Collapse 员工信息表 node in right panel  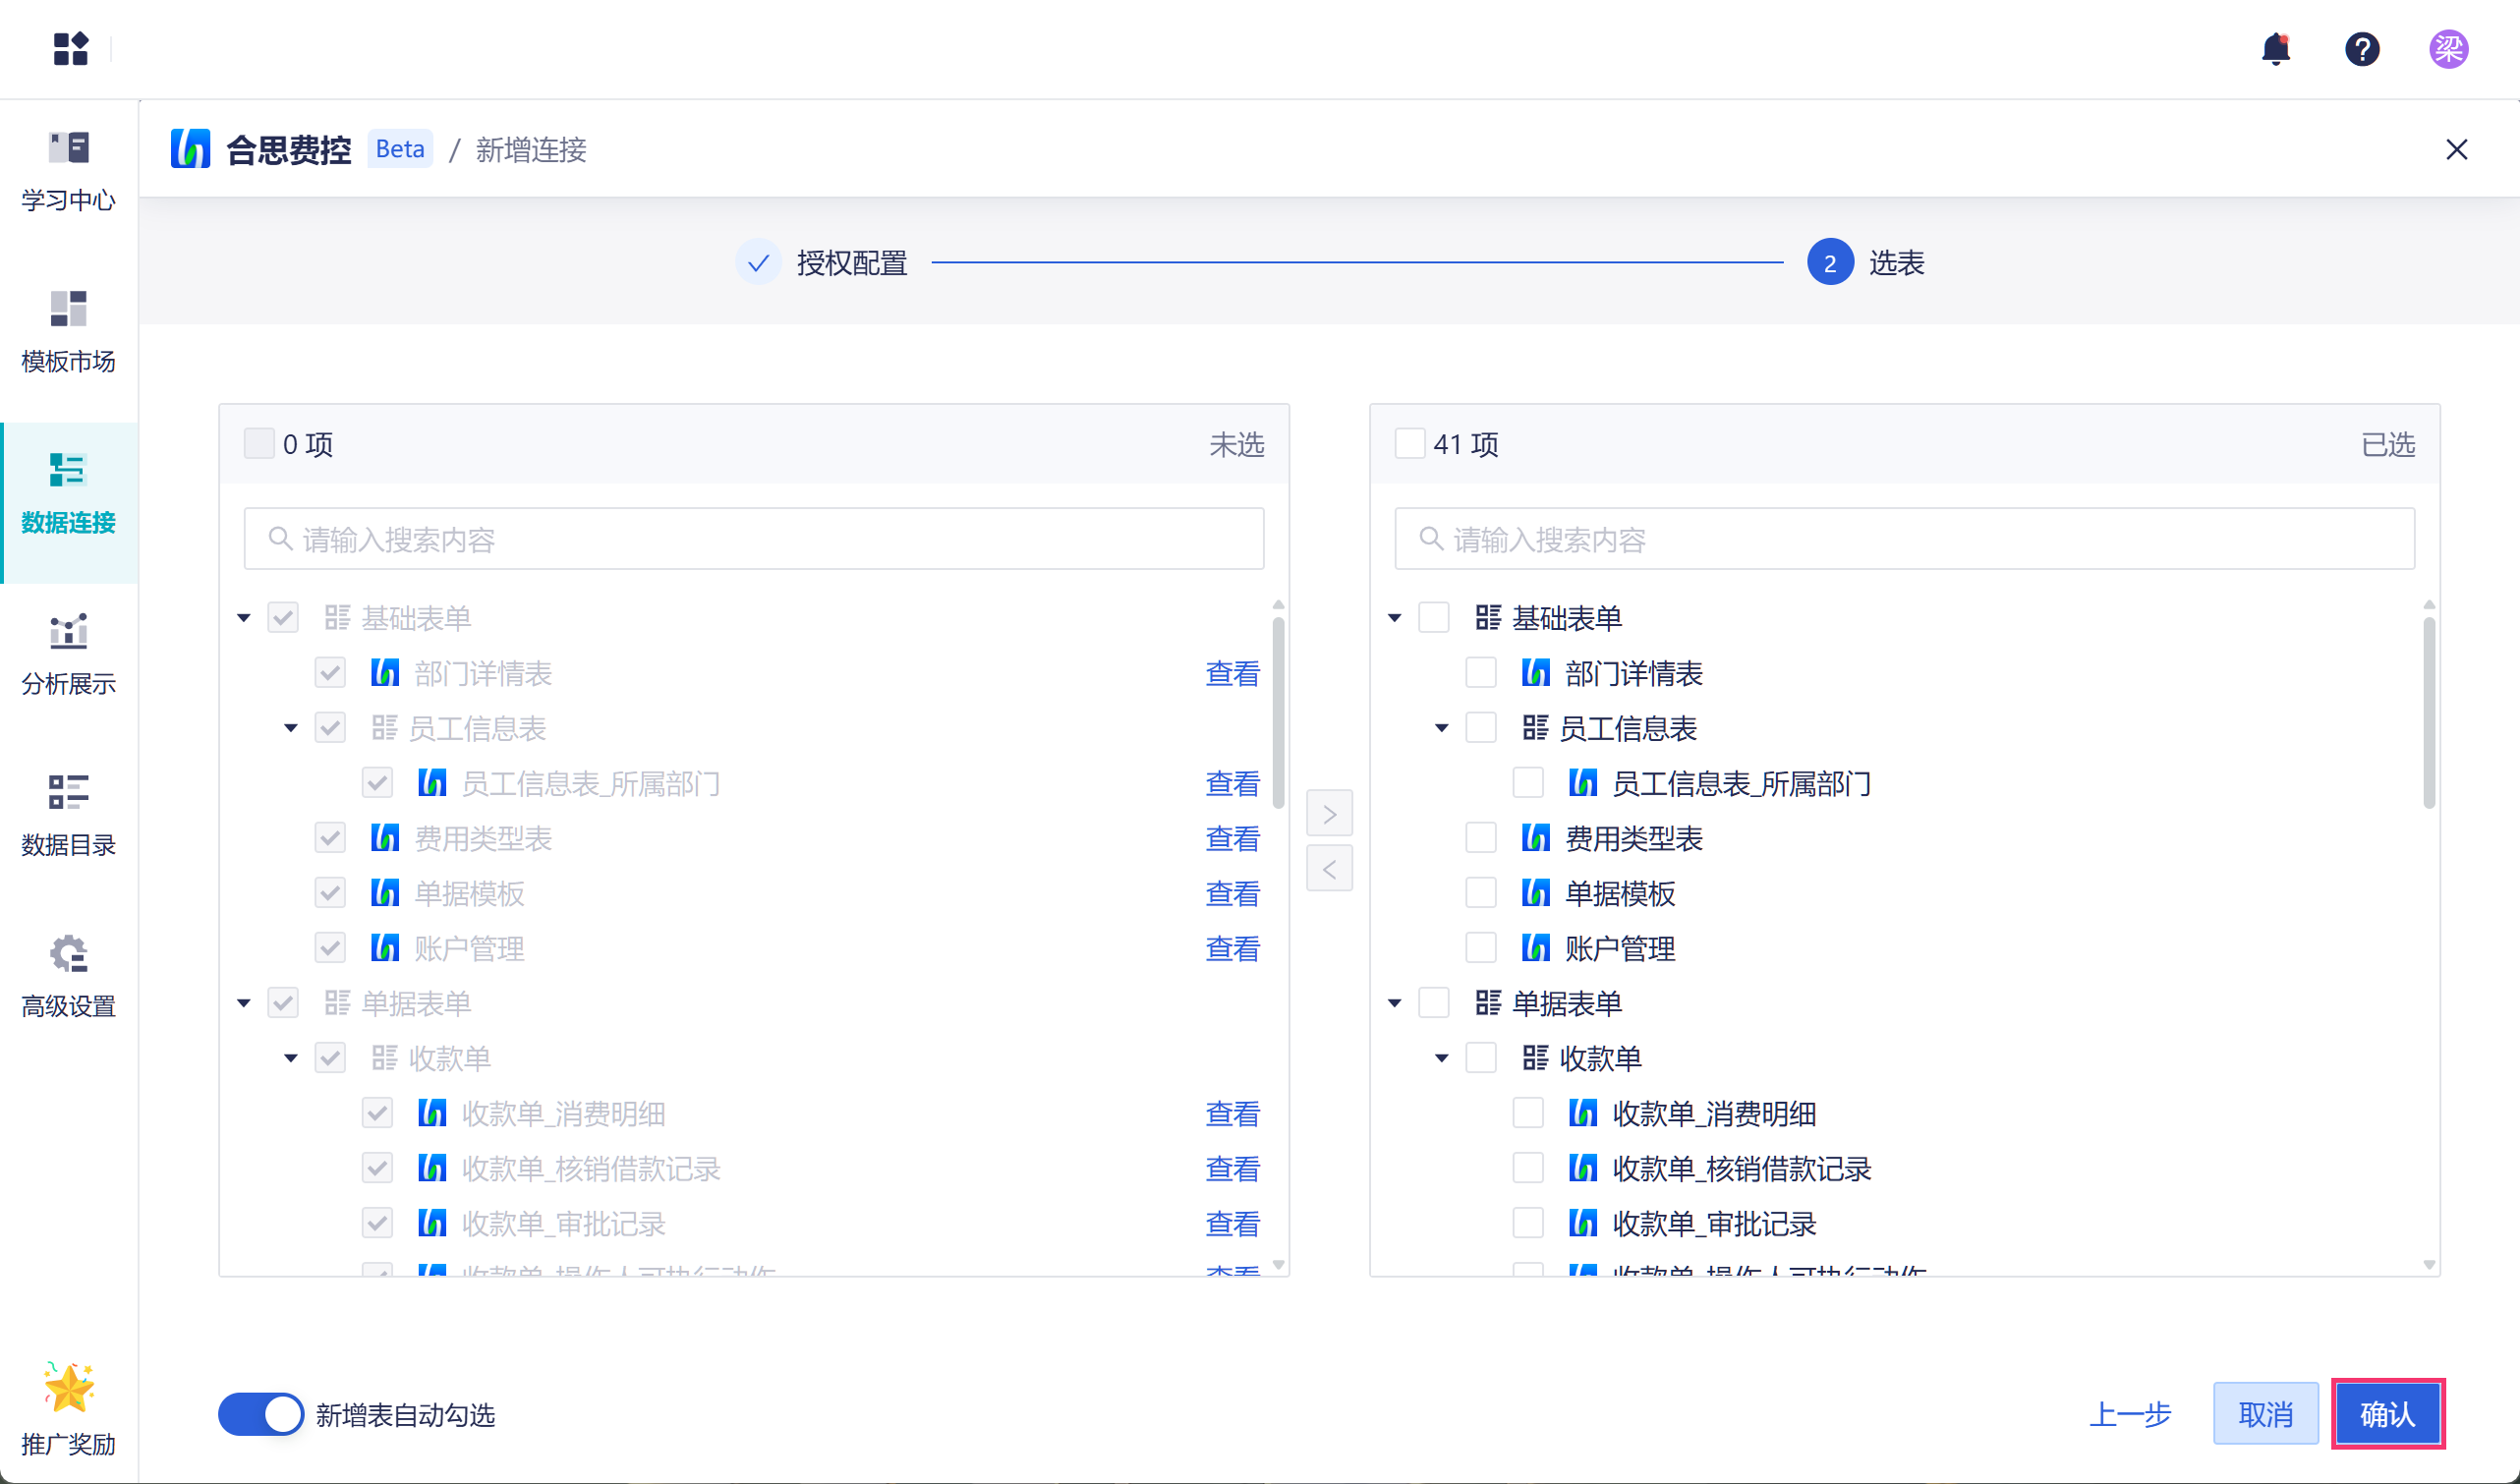pyautogui.click(x=1441, y=728)
